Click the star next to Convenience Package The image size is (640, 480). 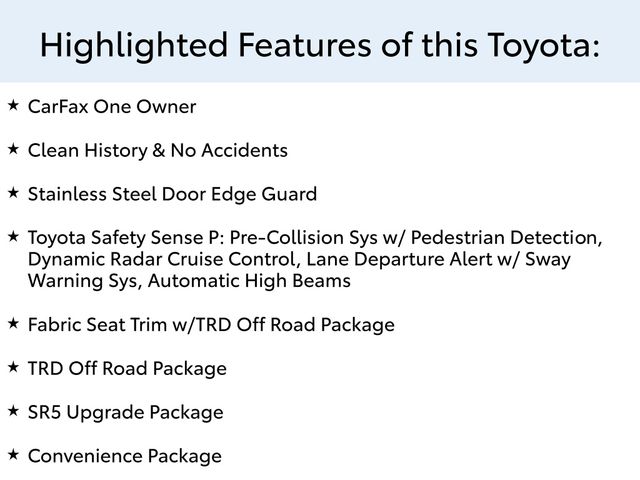coord(12,453)
